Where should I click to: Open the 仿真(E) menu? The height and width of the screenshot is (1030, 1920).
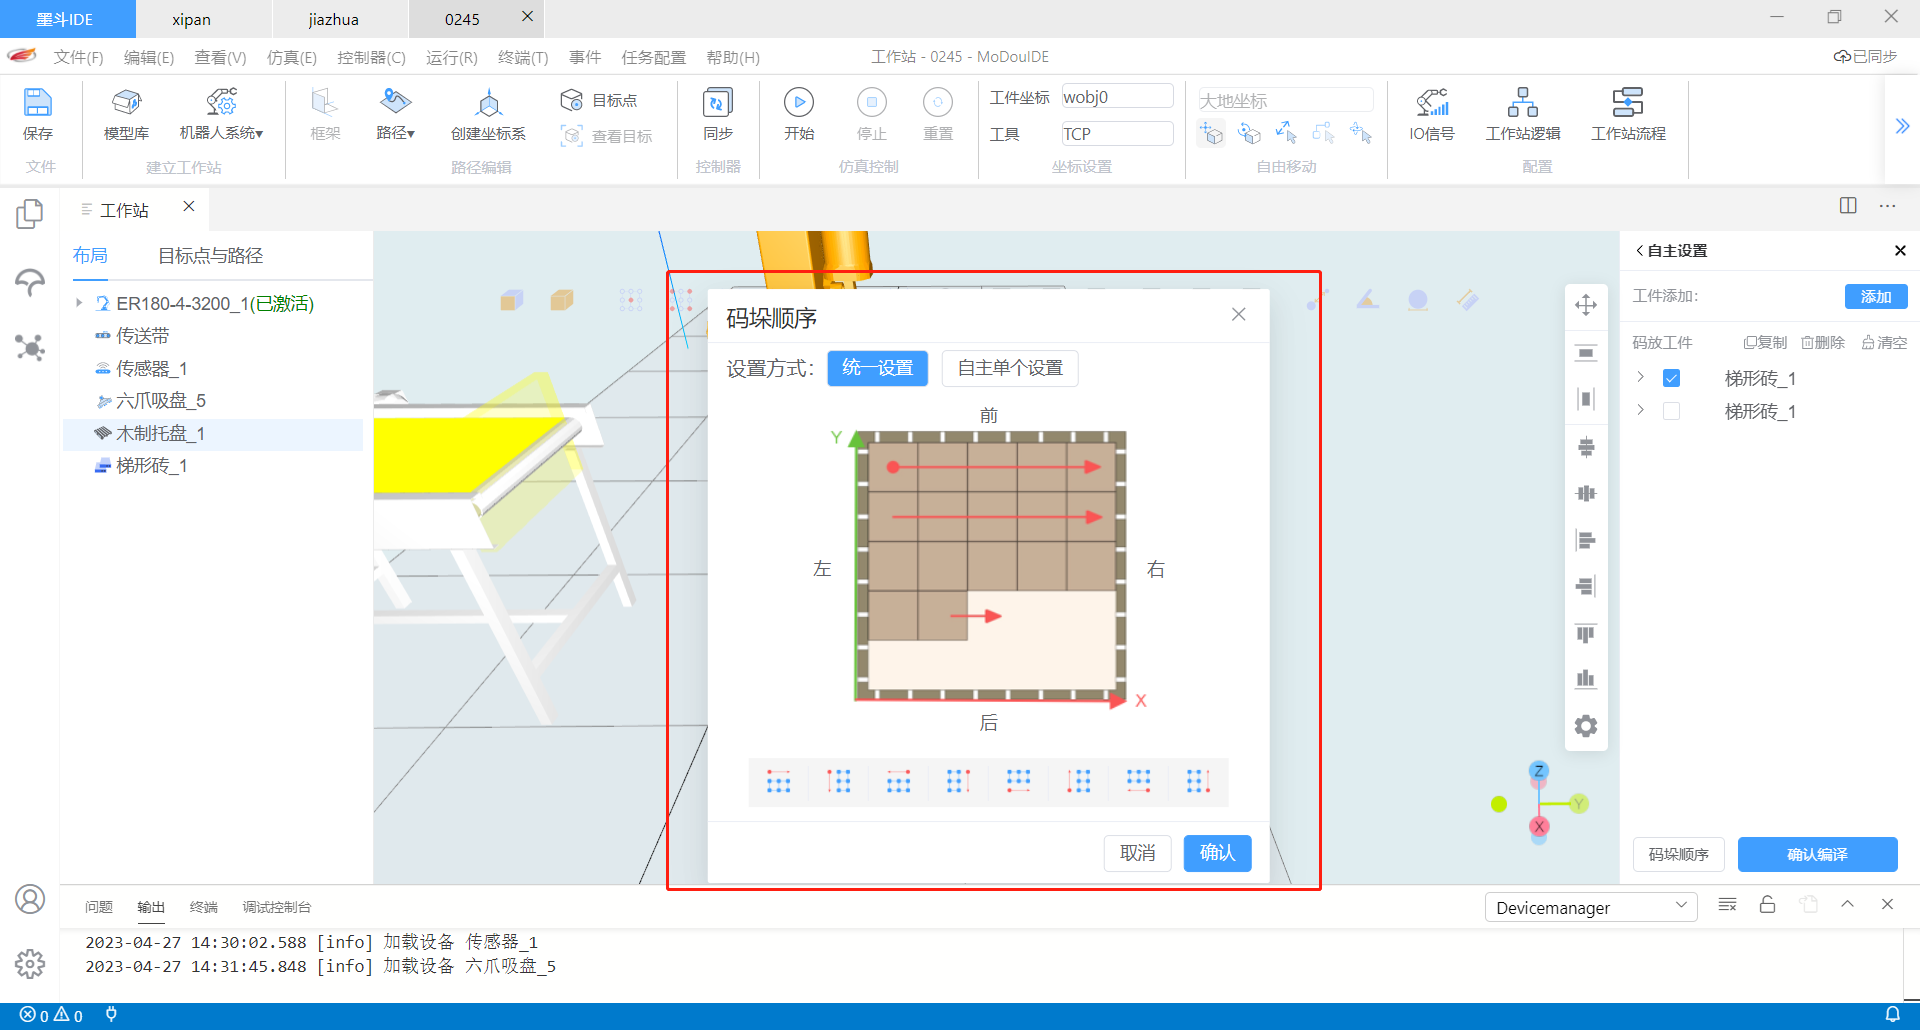pyautogui.click(x=291, y=57)
